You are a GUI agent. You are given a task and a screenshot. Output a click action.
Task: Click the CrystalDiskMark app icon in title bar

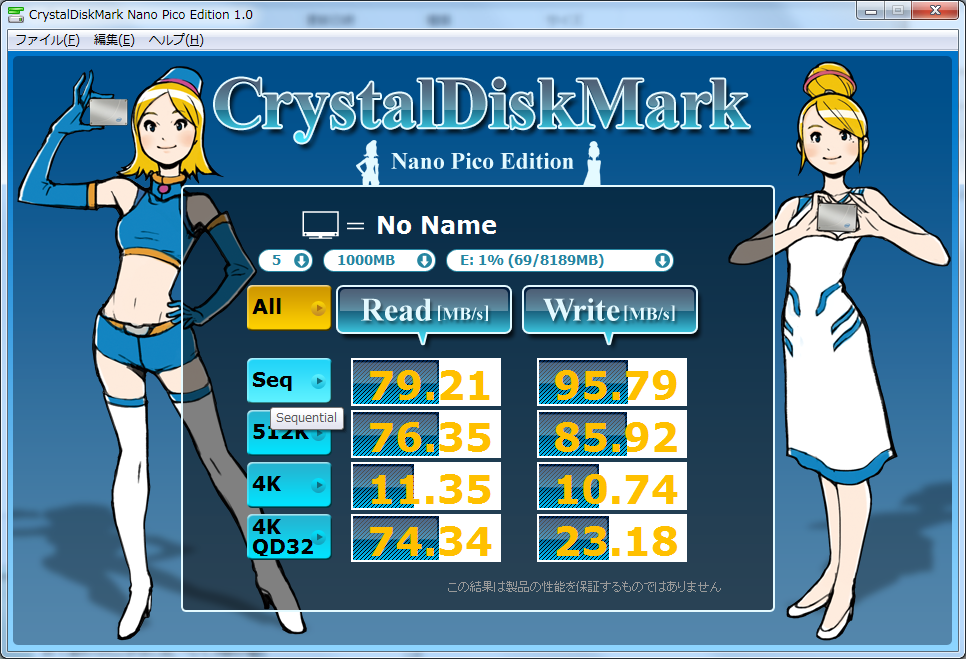(x=16, y=14)
